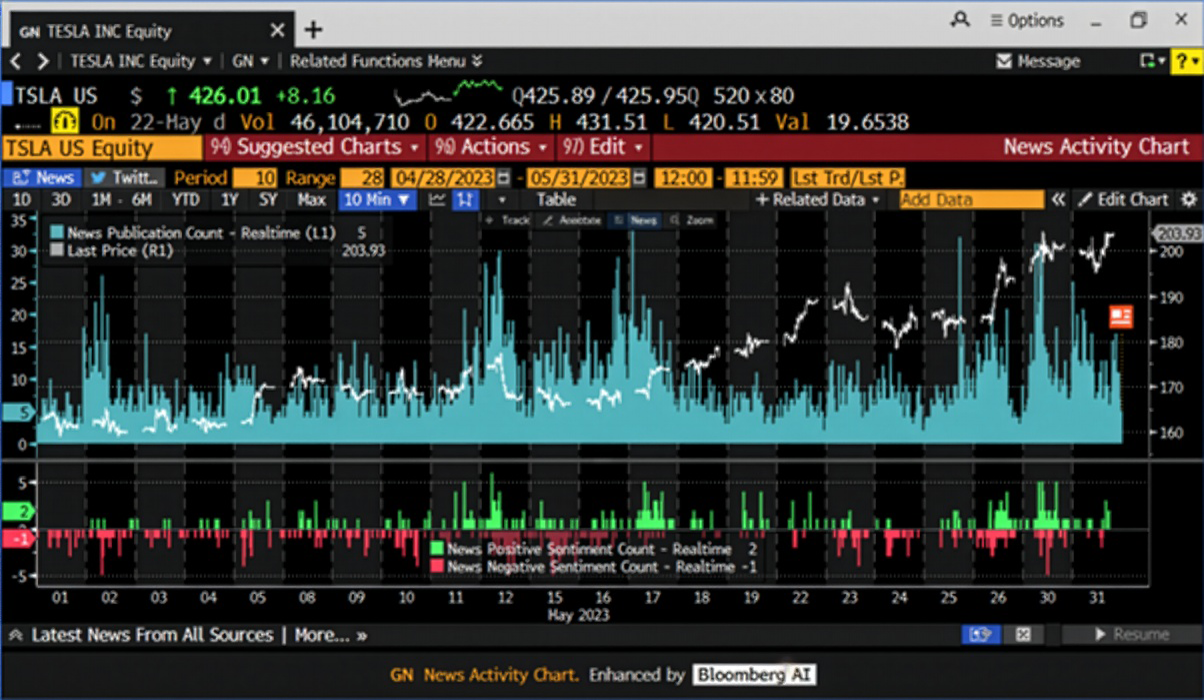Open the Lst Trd/Lst P. field
This screenshot has height=700, width=1204.
point(847,177)
